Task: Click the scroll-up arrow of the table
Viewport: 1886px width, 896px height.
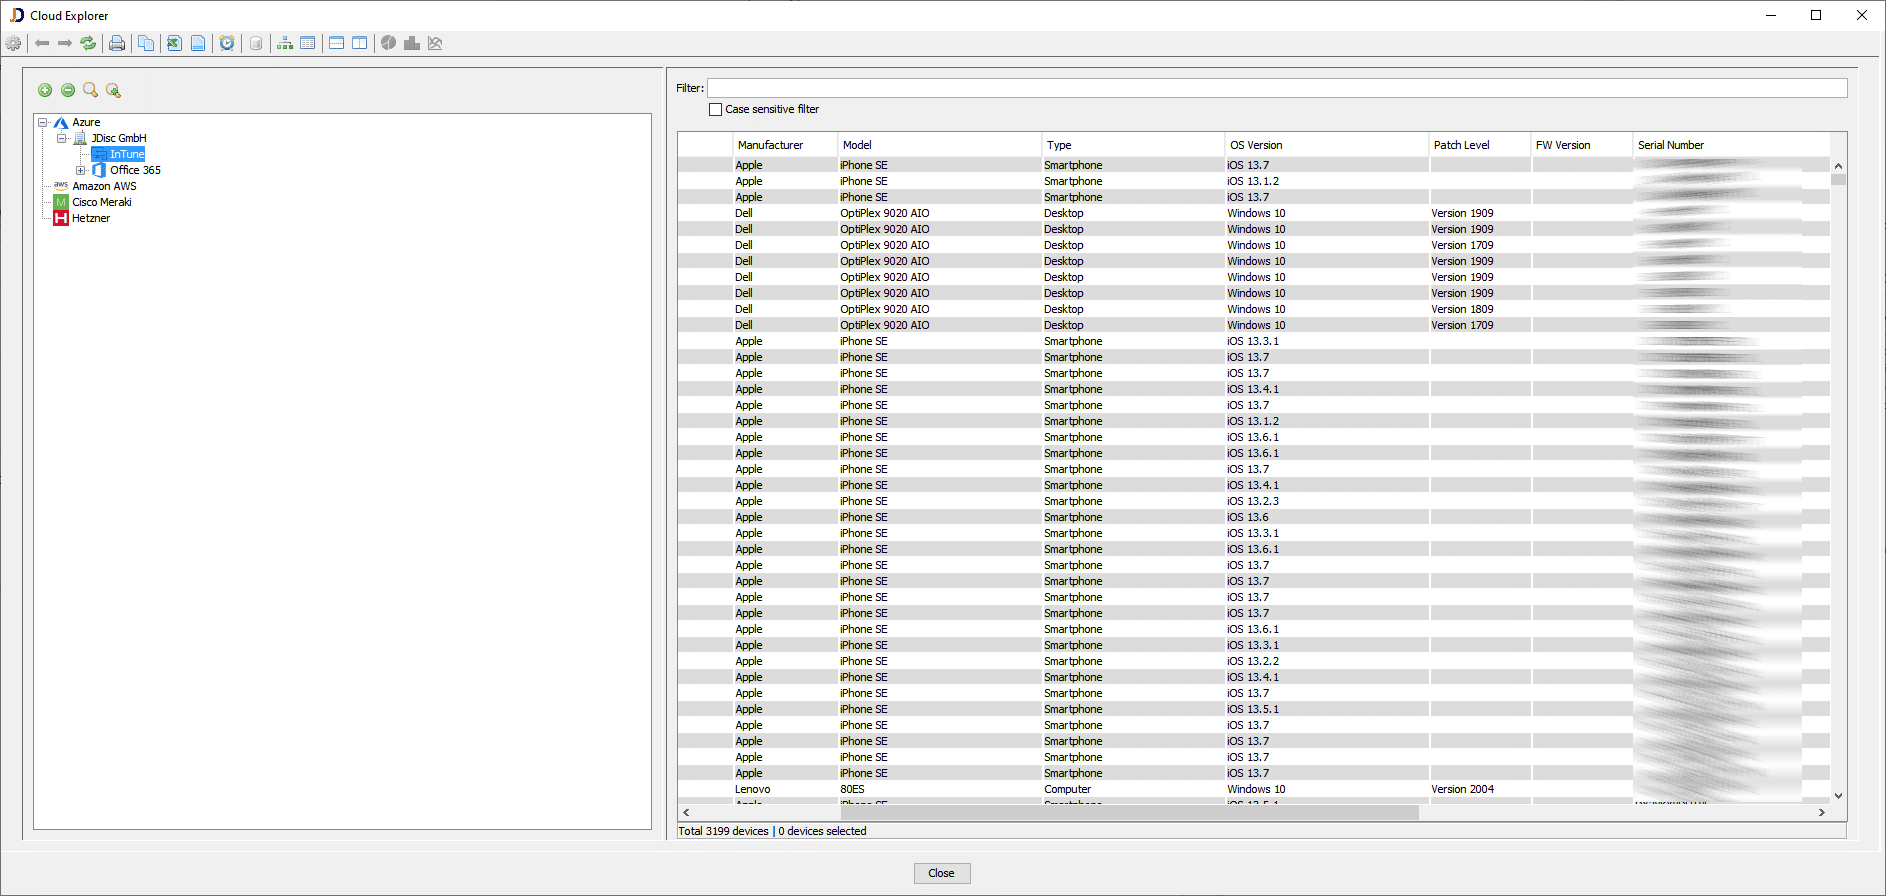Action: [1838, 166]
